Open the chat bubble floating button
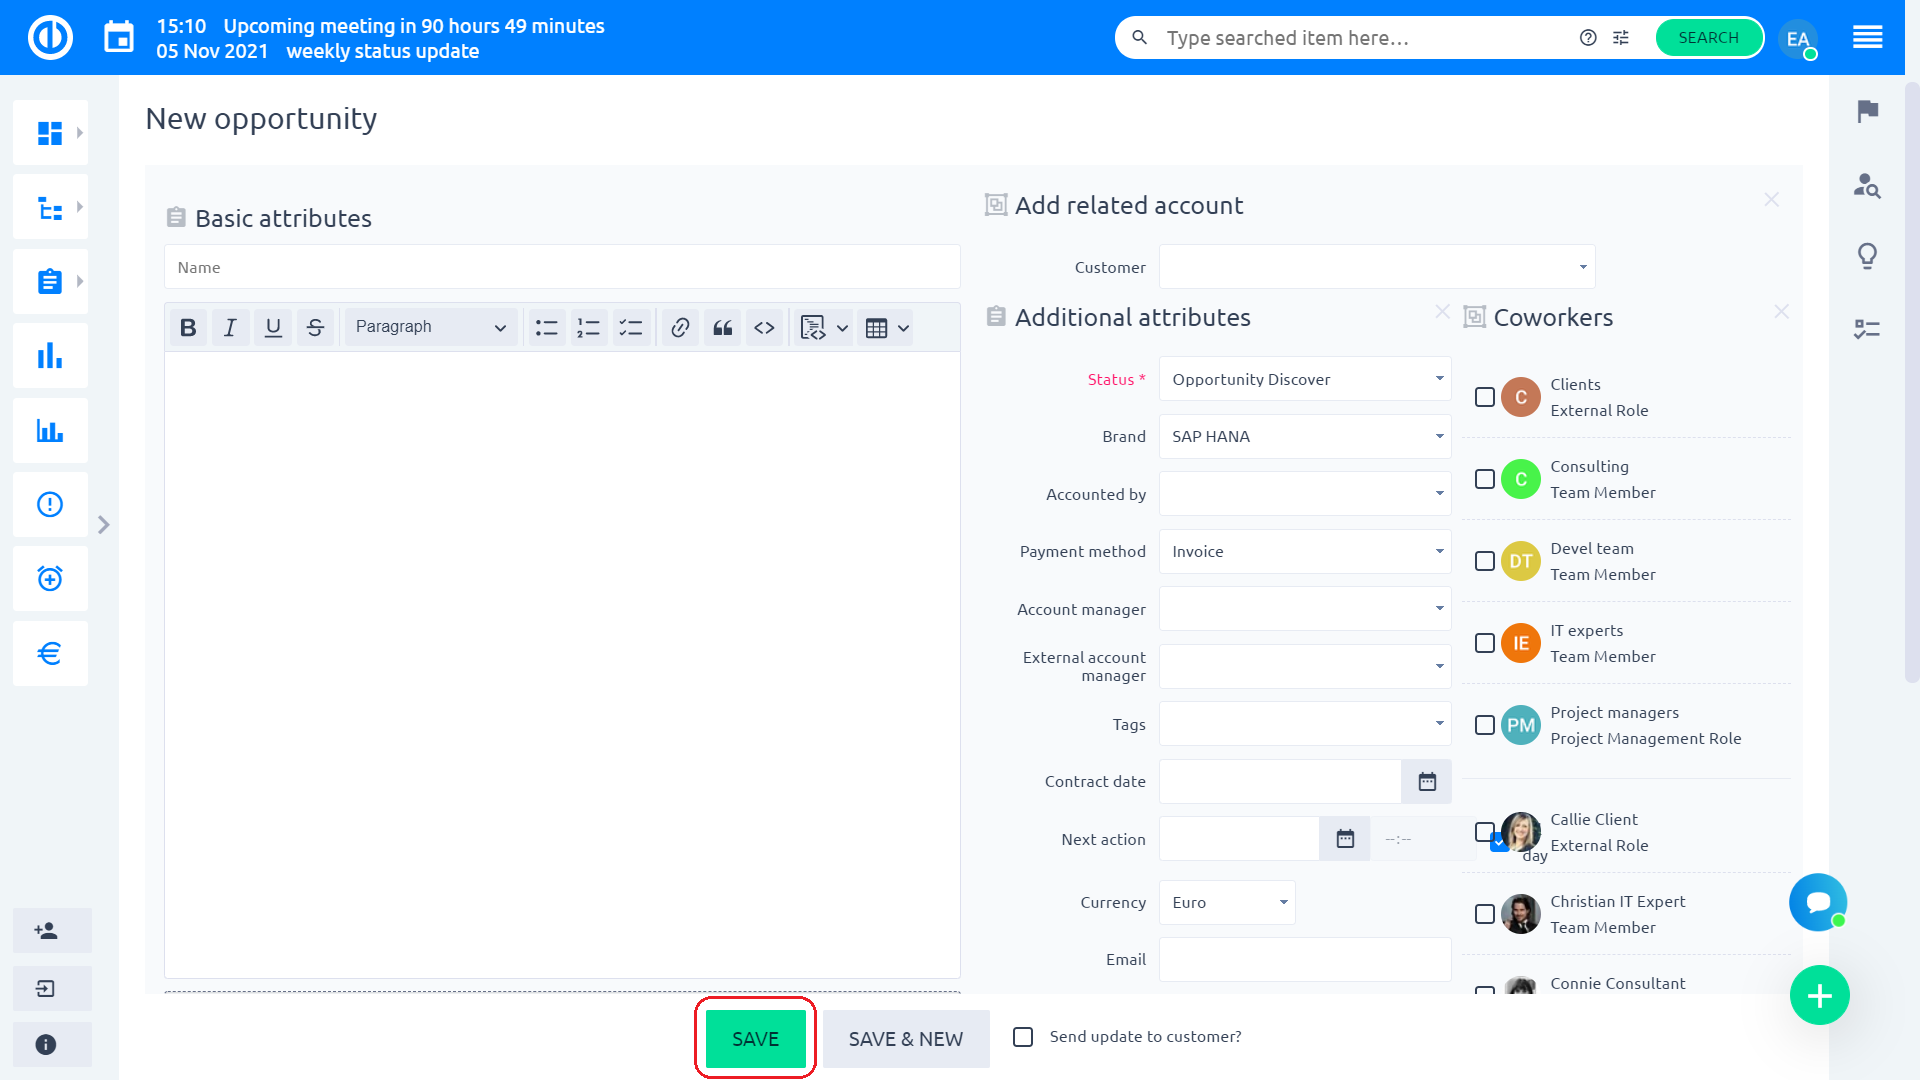Viewport: 1920px width, 1080px height. [x=1818, y=902]
